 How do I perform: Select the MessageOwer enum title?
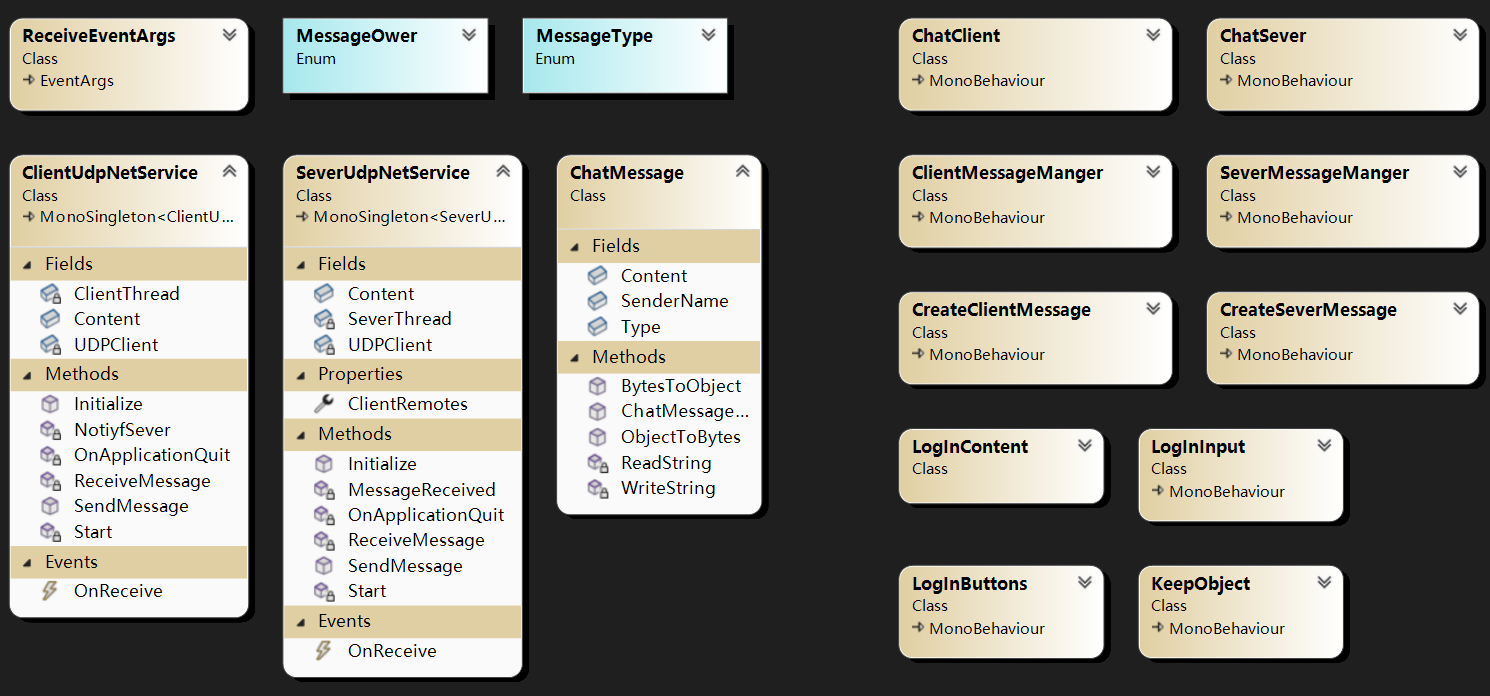[x=356, y=36]
